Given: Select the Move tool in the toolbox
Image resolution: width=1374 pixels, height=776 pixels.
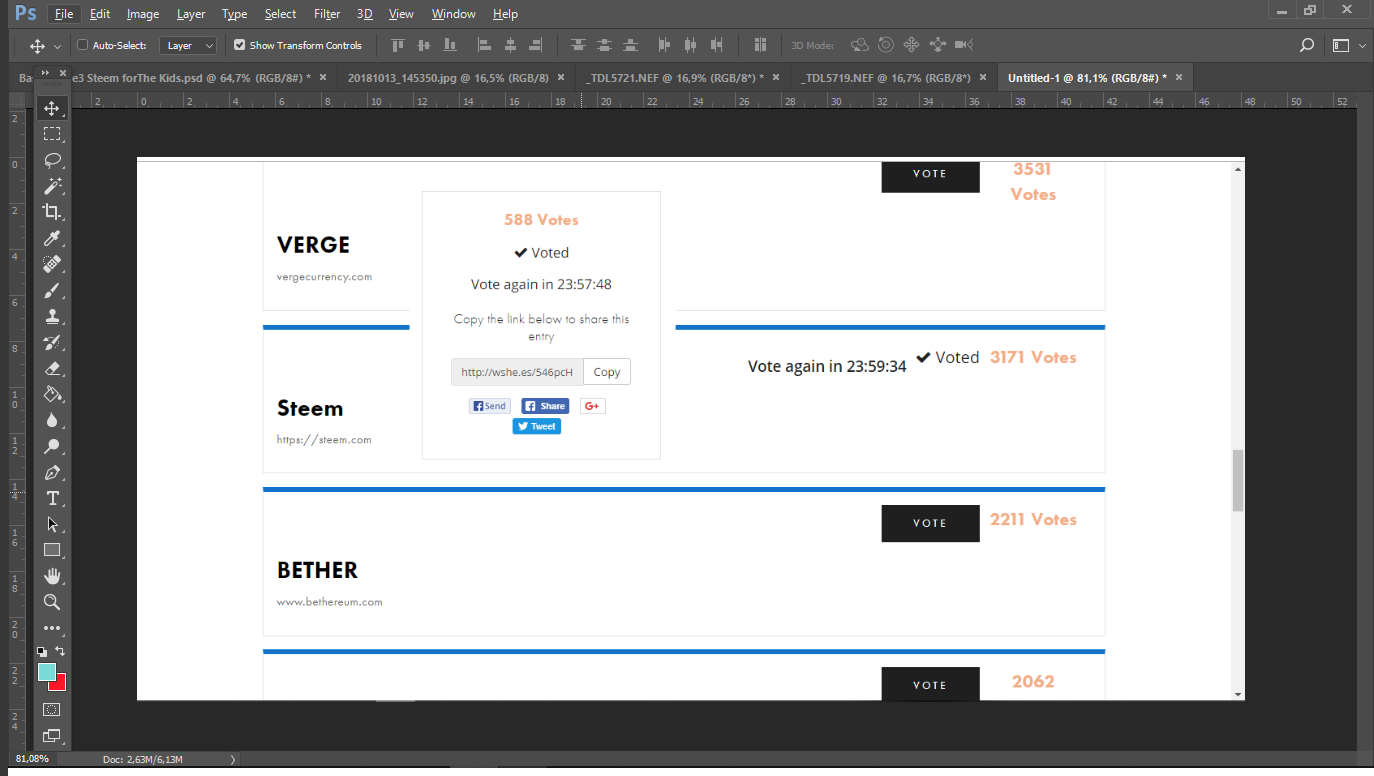Looking at the screenshot, I should pos(52,108).
